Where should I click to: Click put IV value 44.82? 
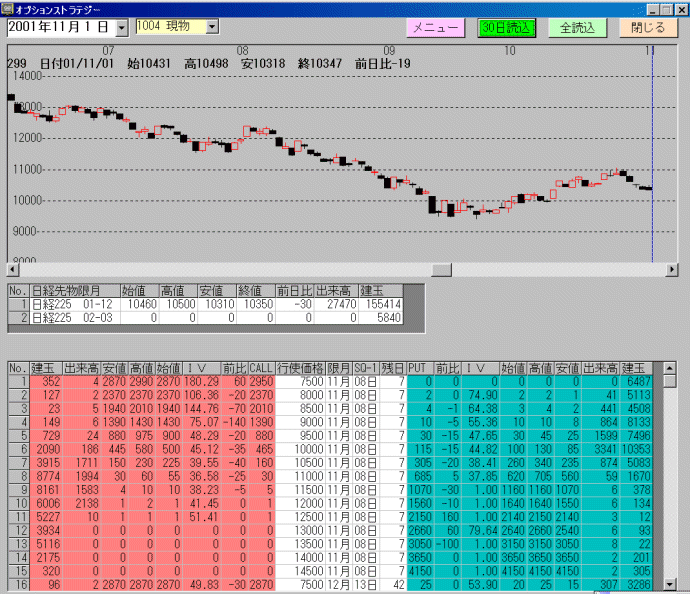tap(480, 449)
